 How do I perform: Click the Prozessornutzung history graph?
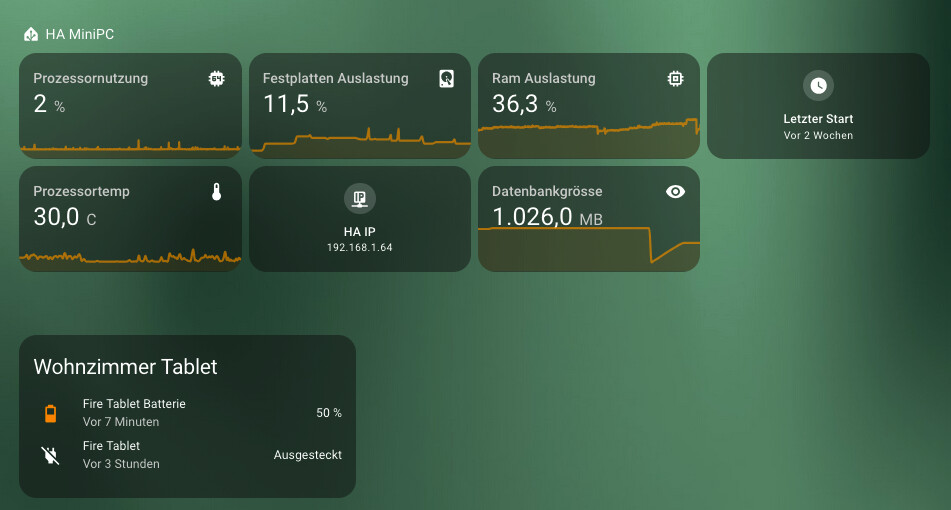pos(130,147)
